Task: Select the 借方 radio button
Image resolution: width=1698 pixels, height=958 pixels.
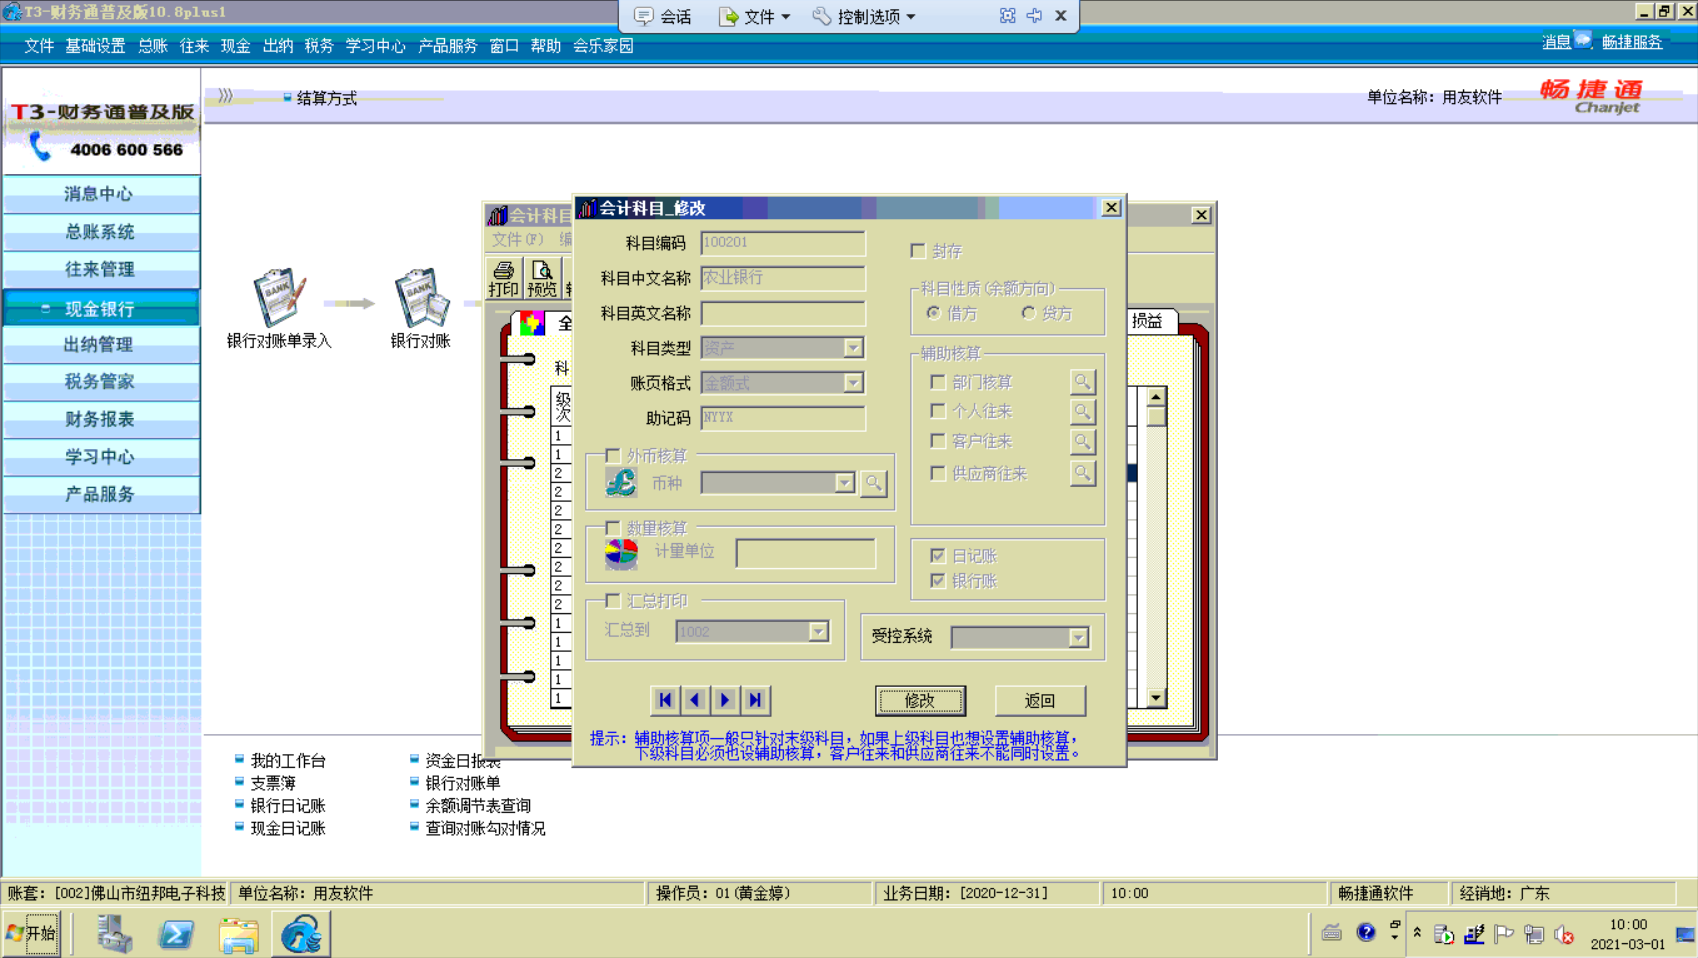Action: point(934,313)
